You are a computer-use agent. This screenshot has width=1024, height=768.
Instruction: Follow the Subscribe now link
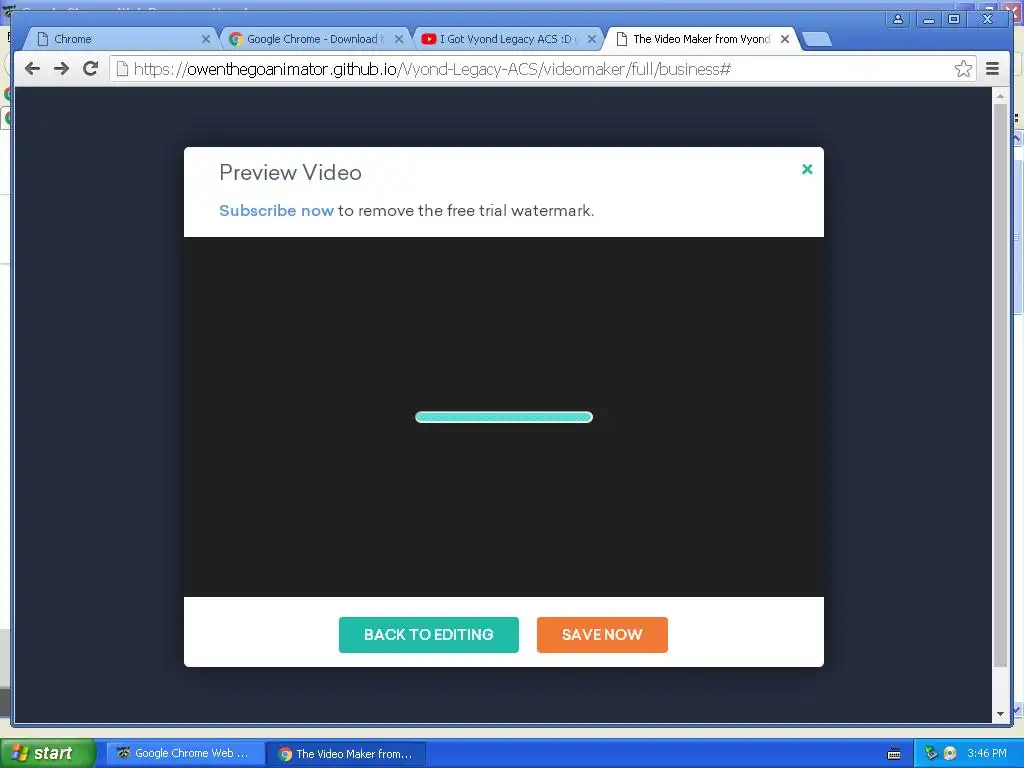click(x=276, y=210)
